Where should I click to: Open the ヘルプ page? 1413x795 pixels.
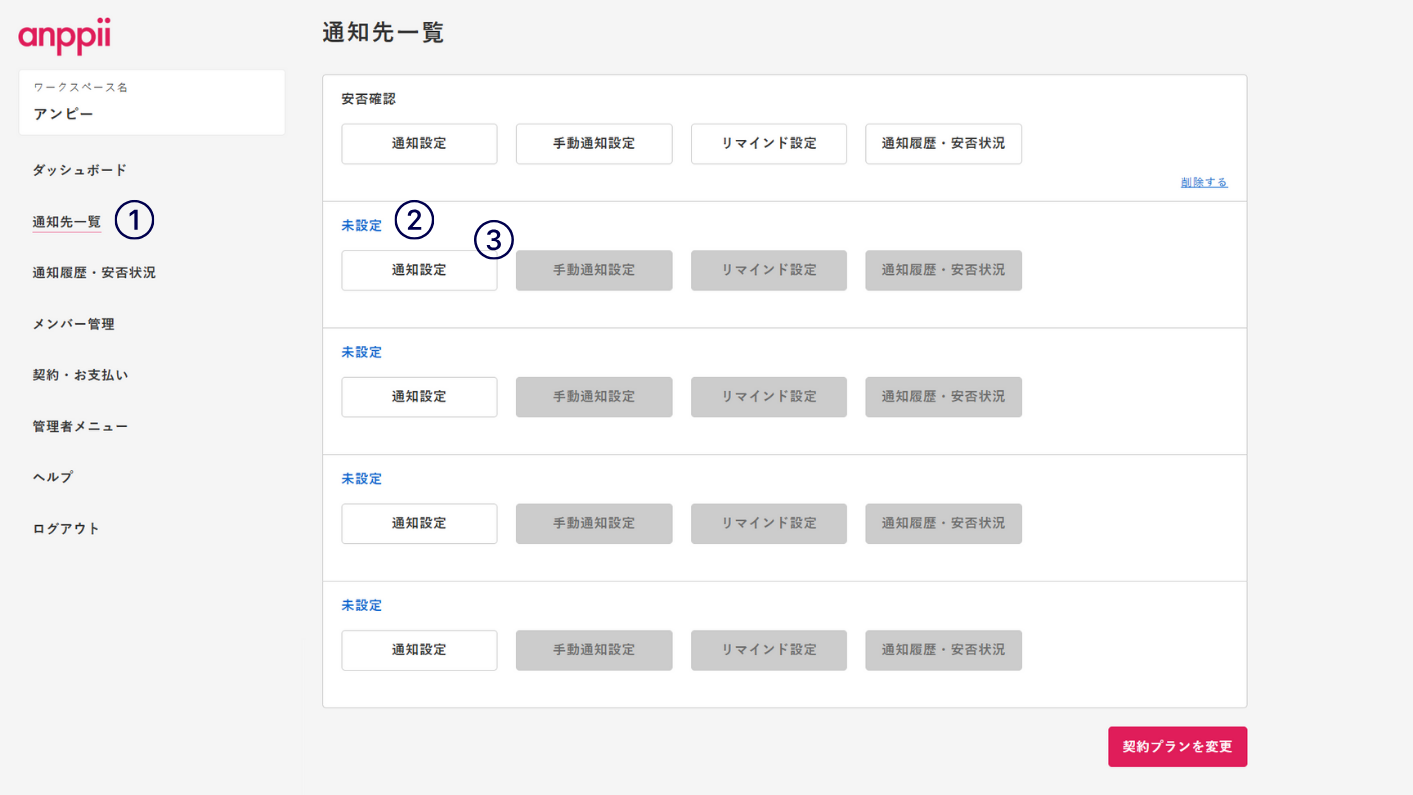tap(53, 477)
